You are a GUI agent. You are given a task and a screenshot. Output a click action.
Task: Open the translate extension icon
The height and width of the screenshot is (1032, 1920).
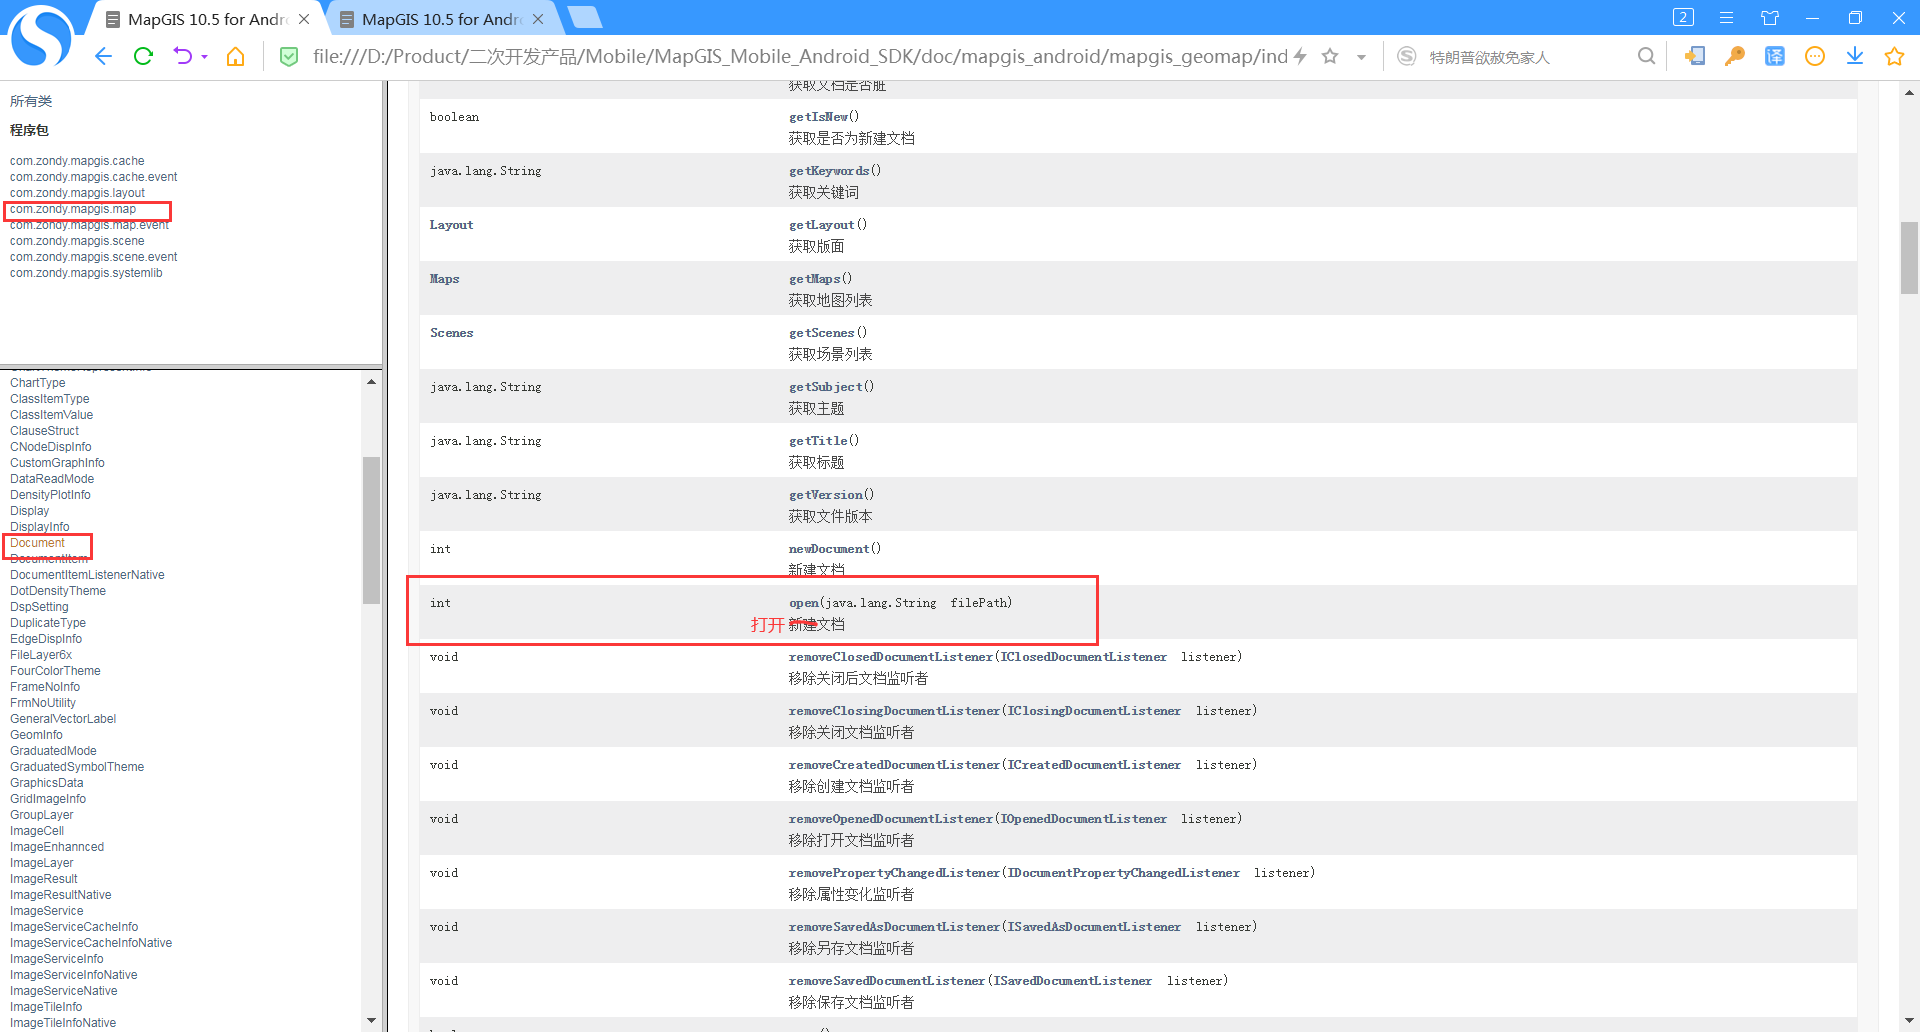[1775, 57]
